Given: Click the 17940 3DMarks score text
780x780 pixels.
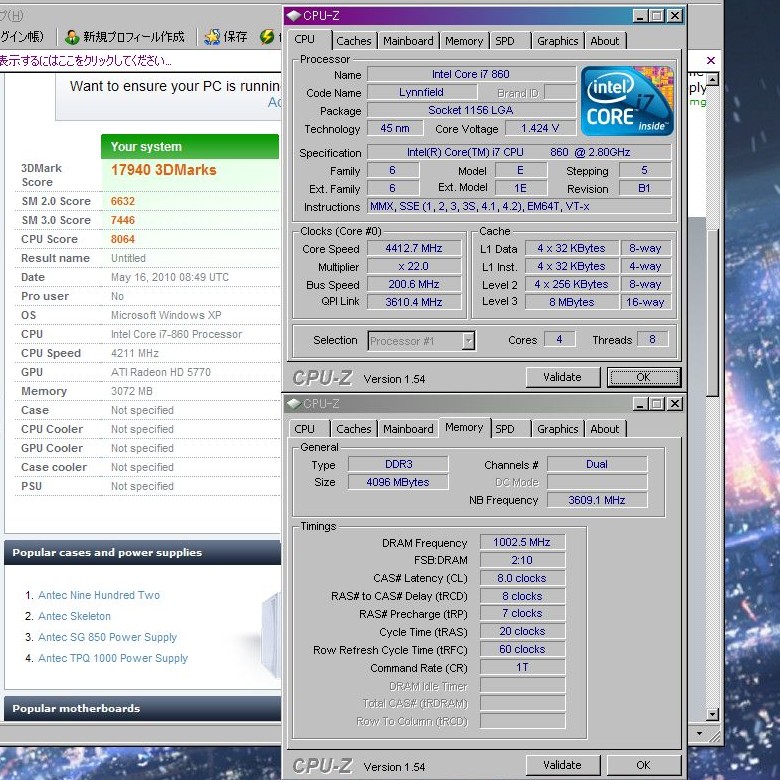Looking at the screenshot, I should [x=164, y=170].
